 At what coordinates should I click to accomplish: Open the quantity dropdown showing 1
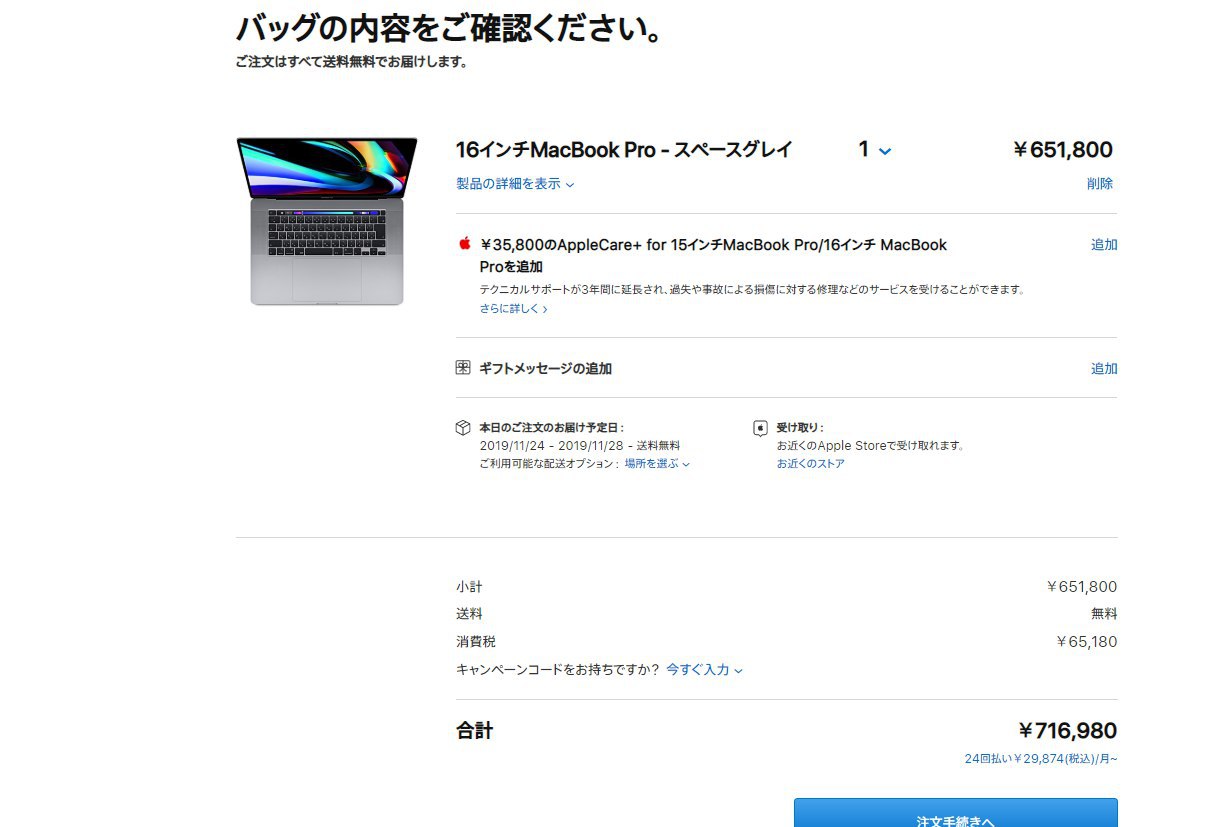pyautogui.click(x=875, y=150)
